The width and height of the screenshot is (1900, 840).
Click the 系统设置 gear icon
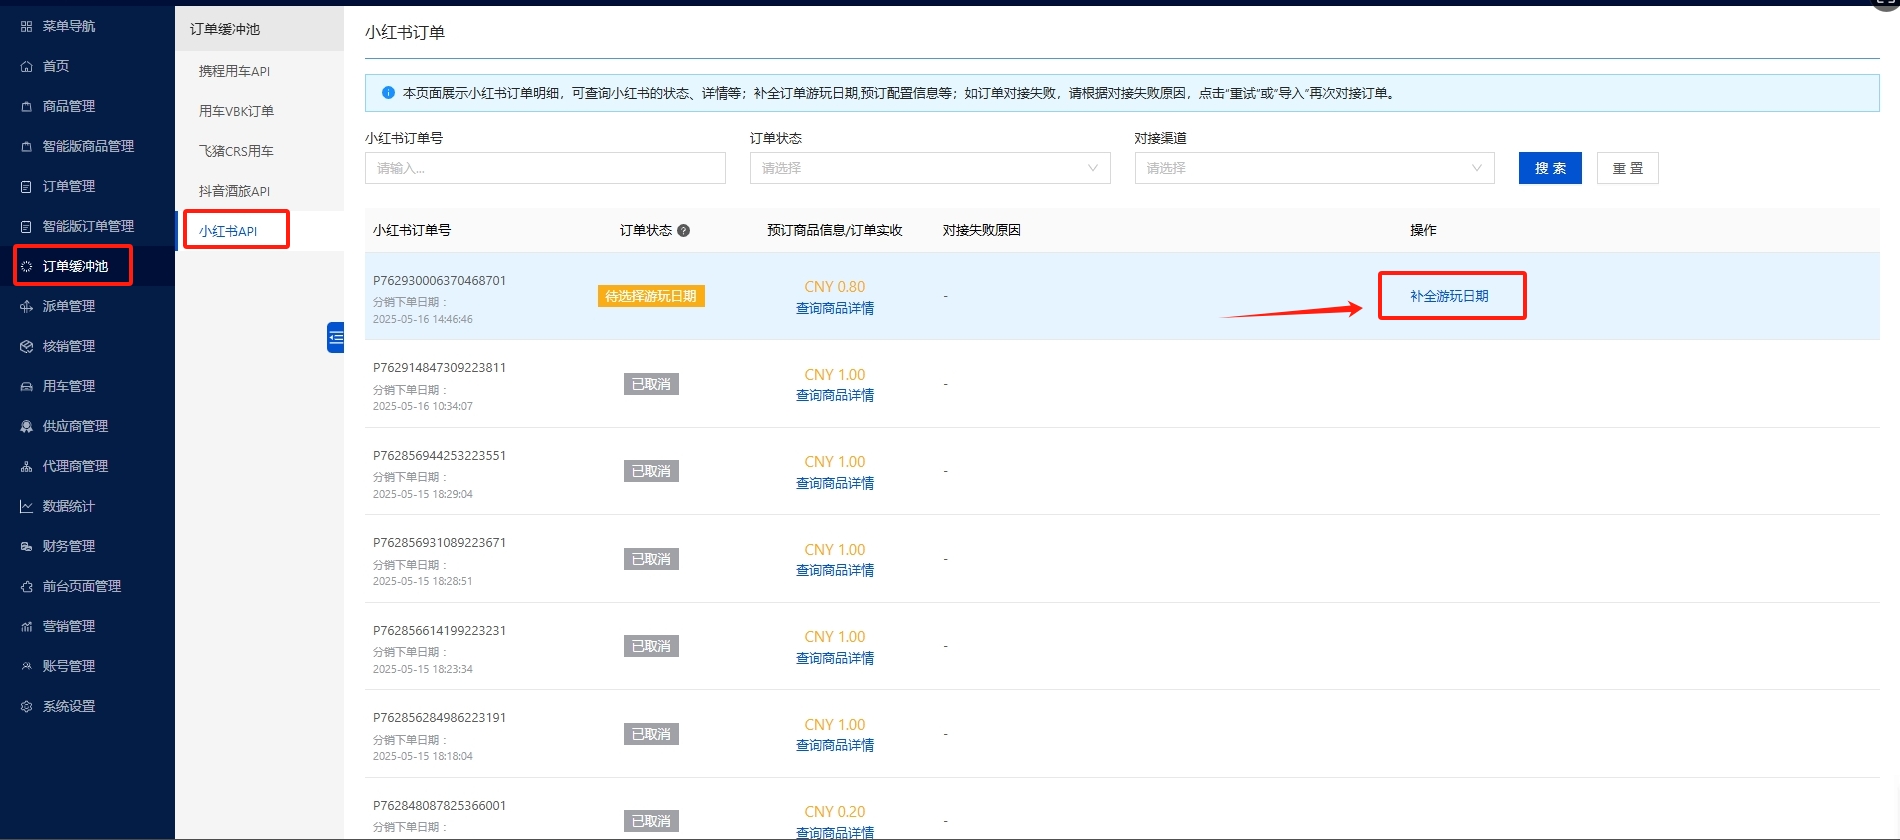click(x=26, y=706)
